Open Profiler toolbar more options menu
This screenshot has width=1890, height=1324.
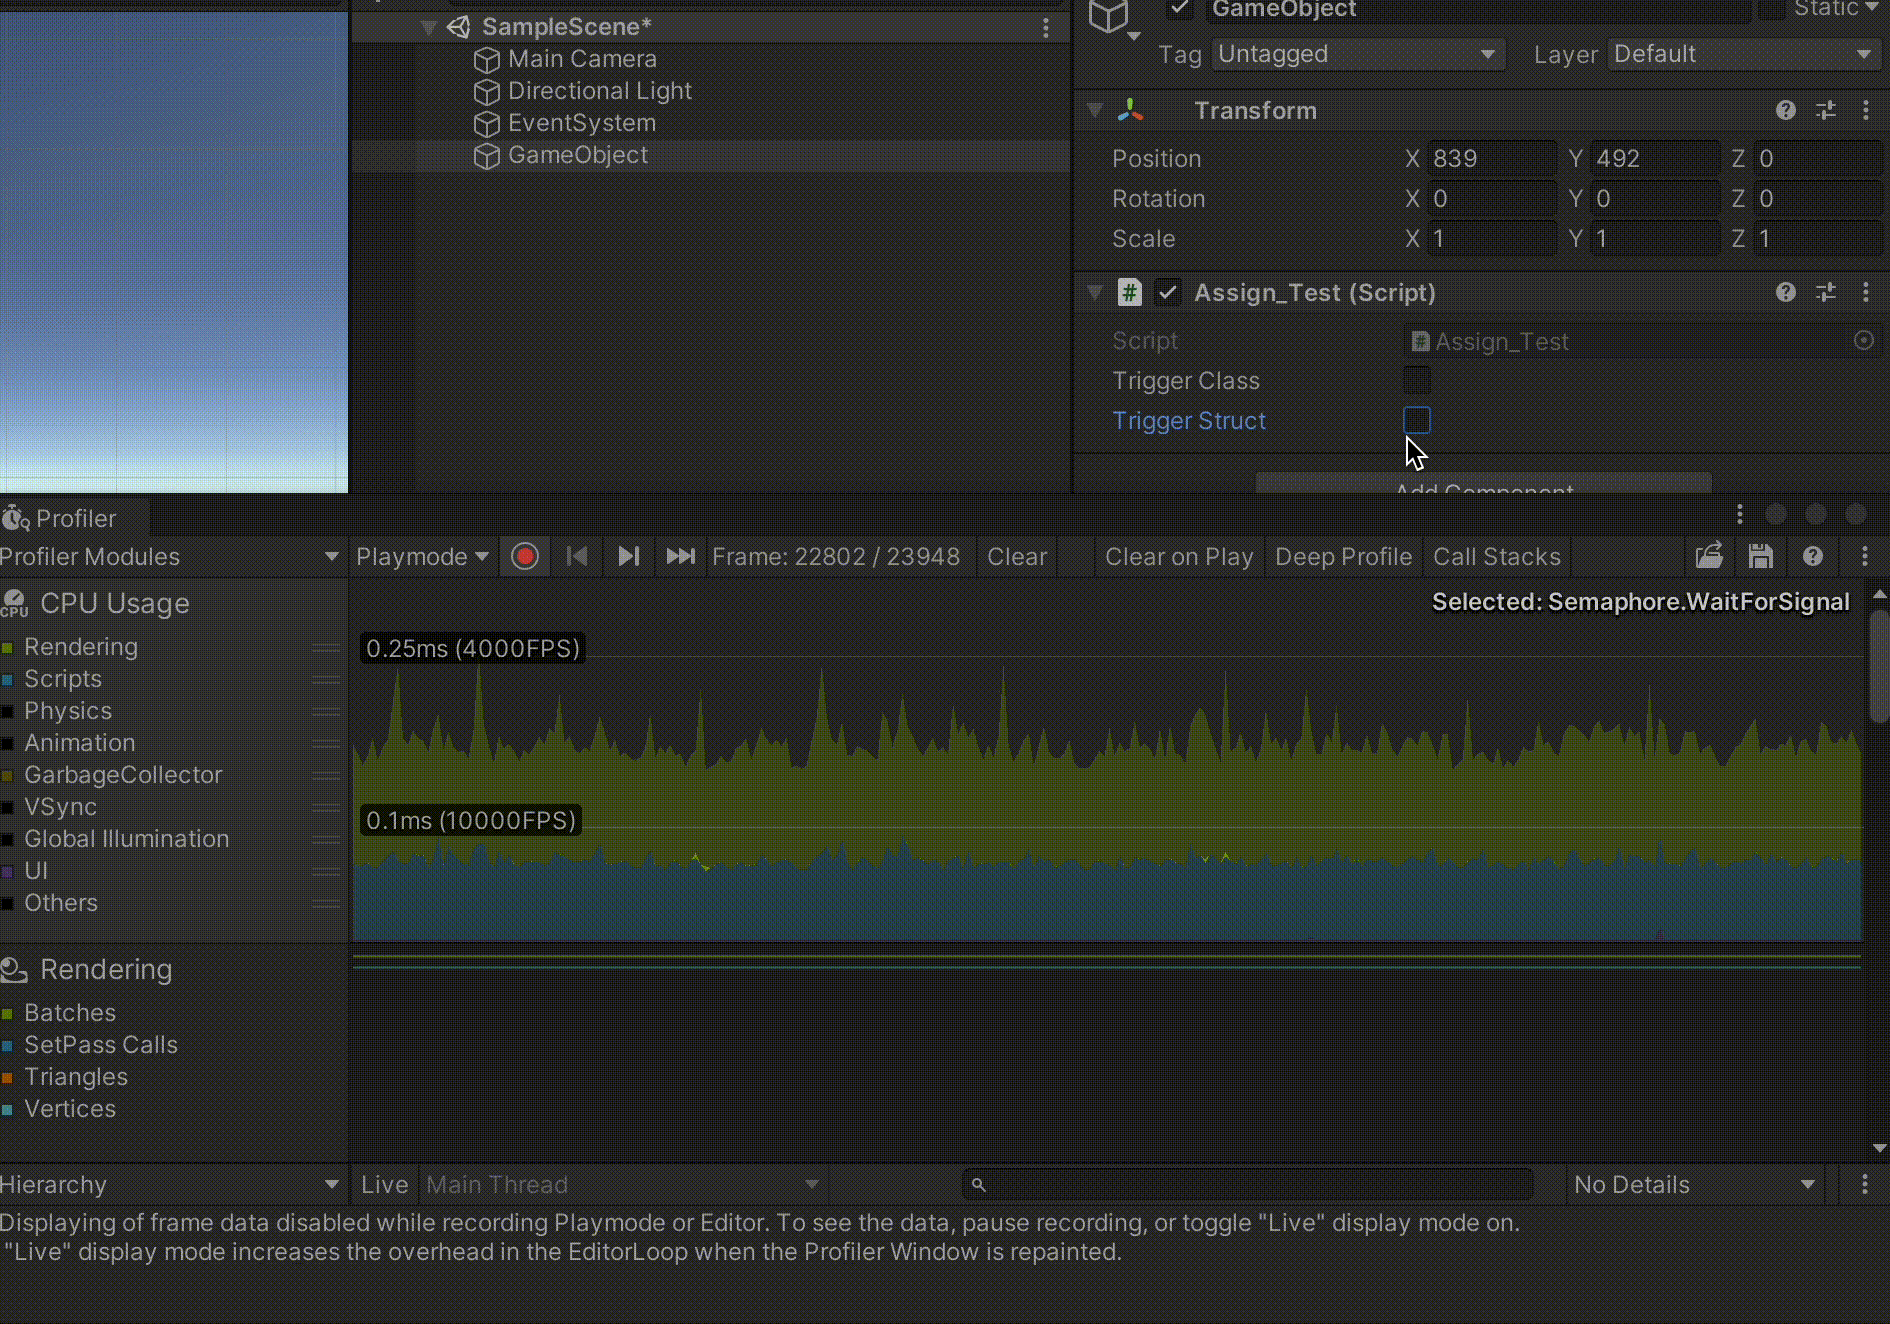(1865, 556)
